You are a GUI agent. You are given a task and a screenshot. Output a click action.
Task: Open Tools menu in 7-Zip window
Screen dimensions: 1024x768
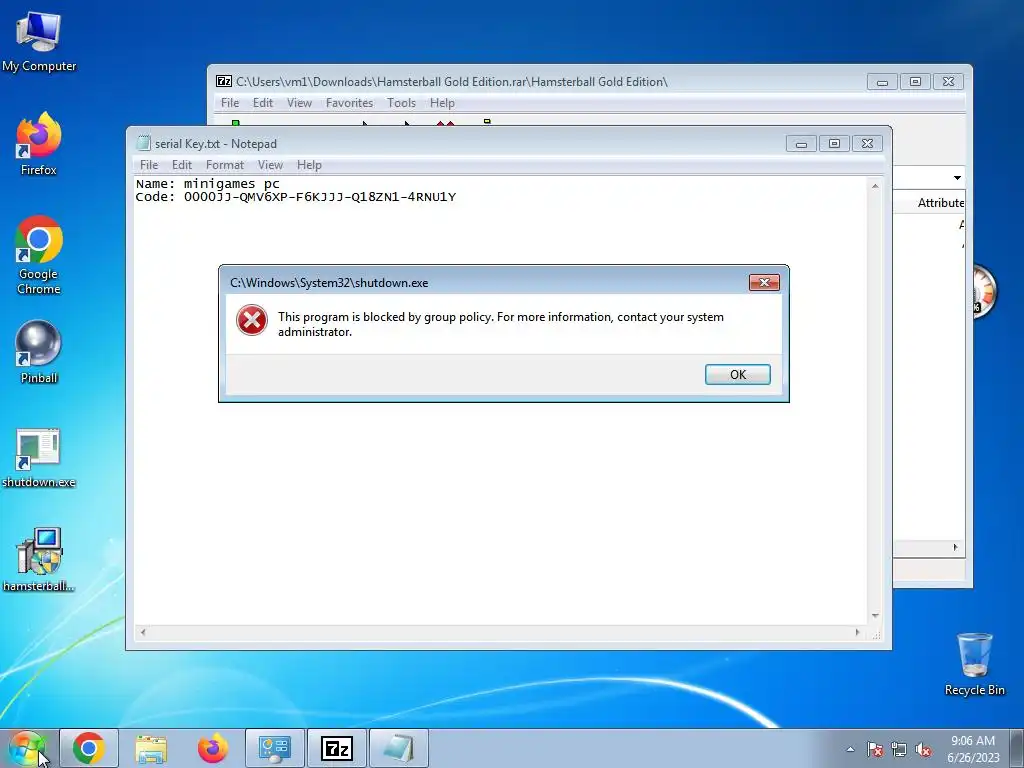[401, 103]
